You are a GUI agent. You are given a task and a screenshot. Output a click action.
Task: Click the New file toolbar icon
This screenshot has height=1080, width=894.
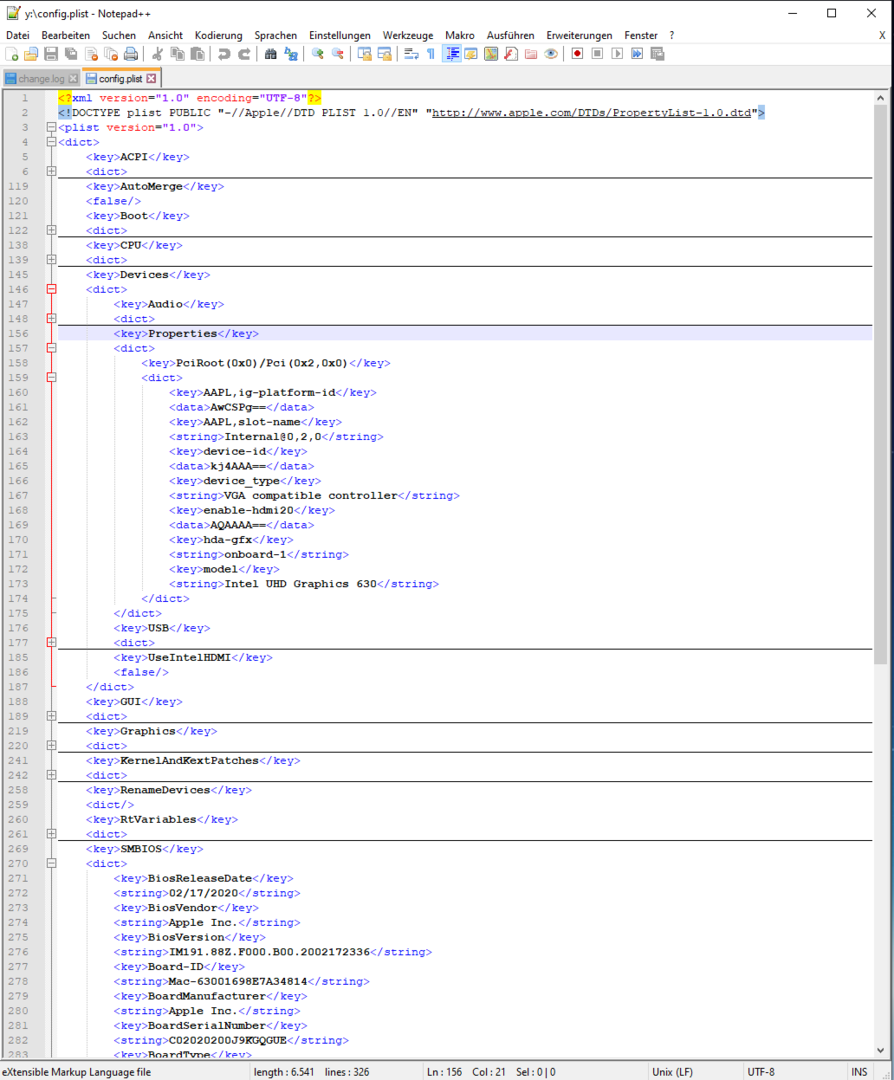click(12, 54)
